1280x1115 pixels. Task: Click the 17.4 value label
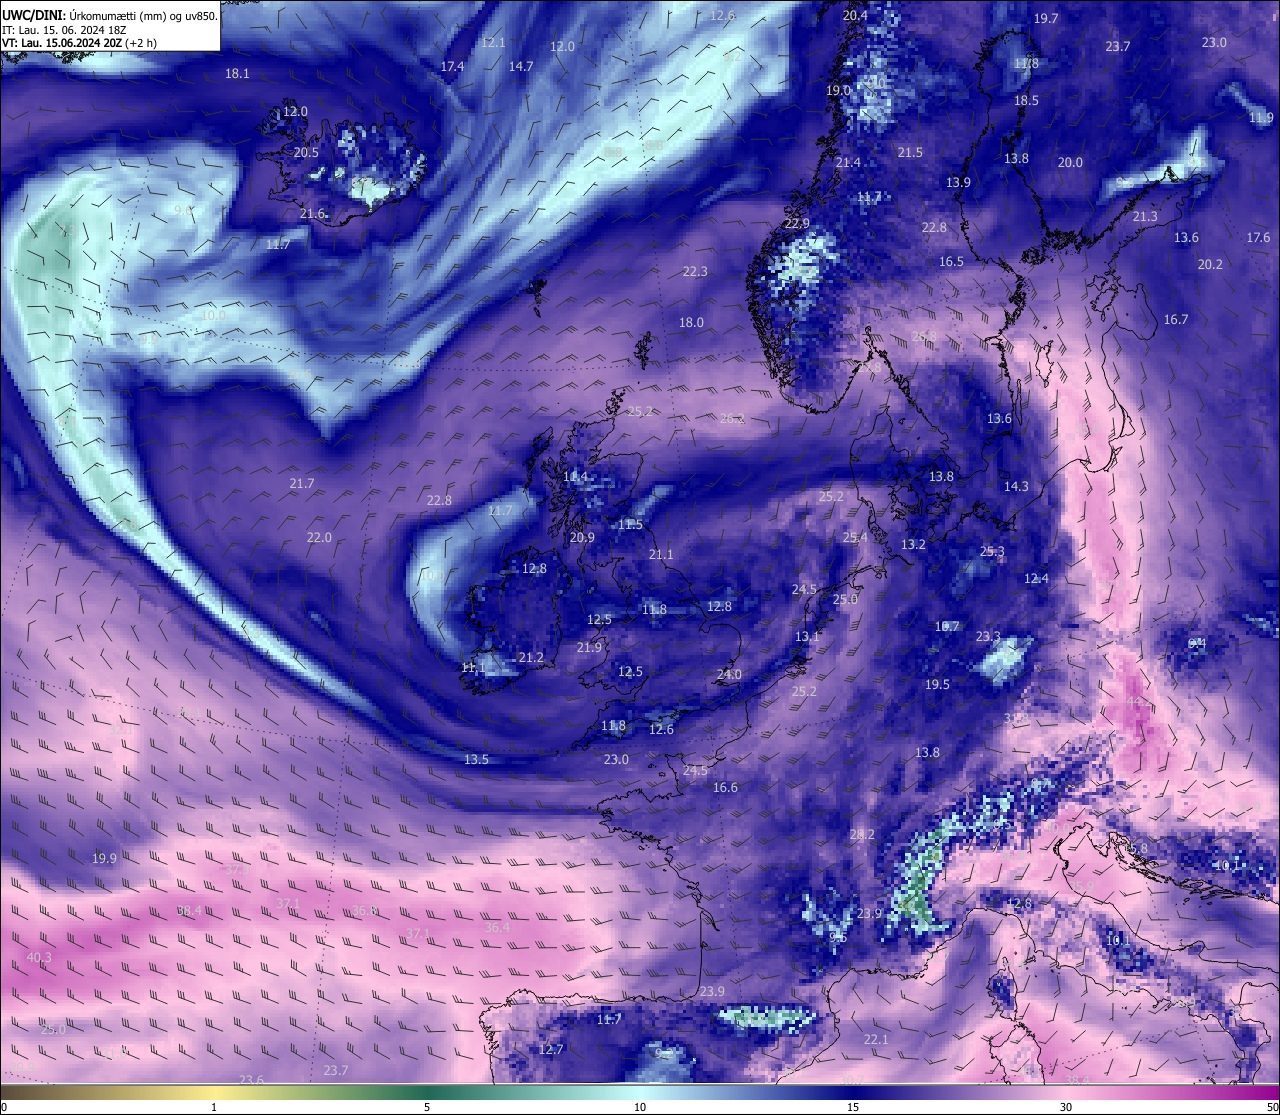[x=452, y=67]
